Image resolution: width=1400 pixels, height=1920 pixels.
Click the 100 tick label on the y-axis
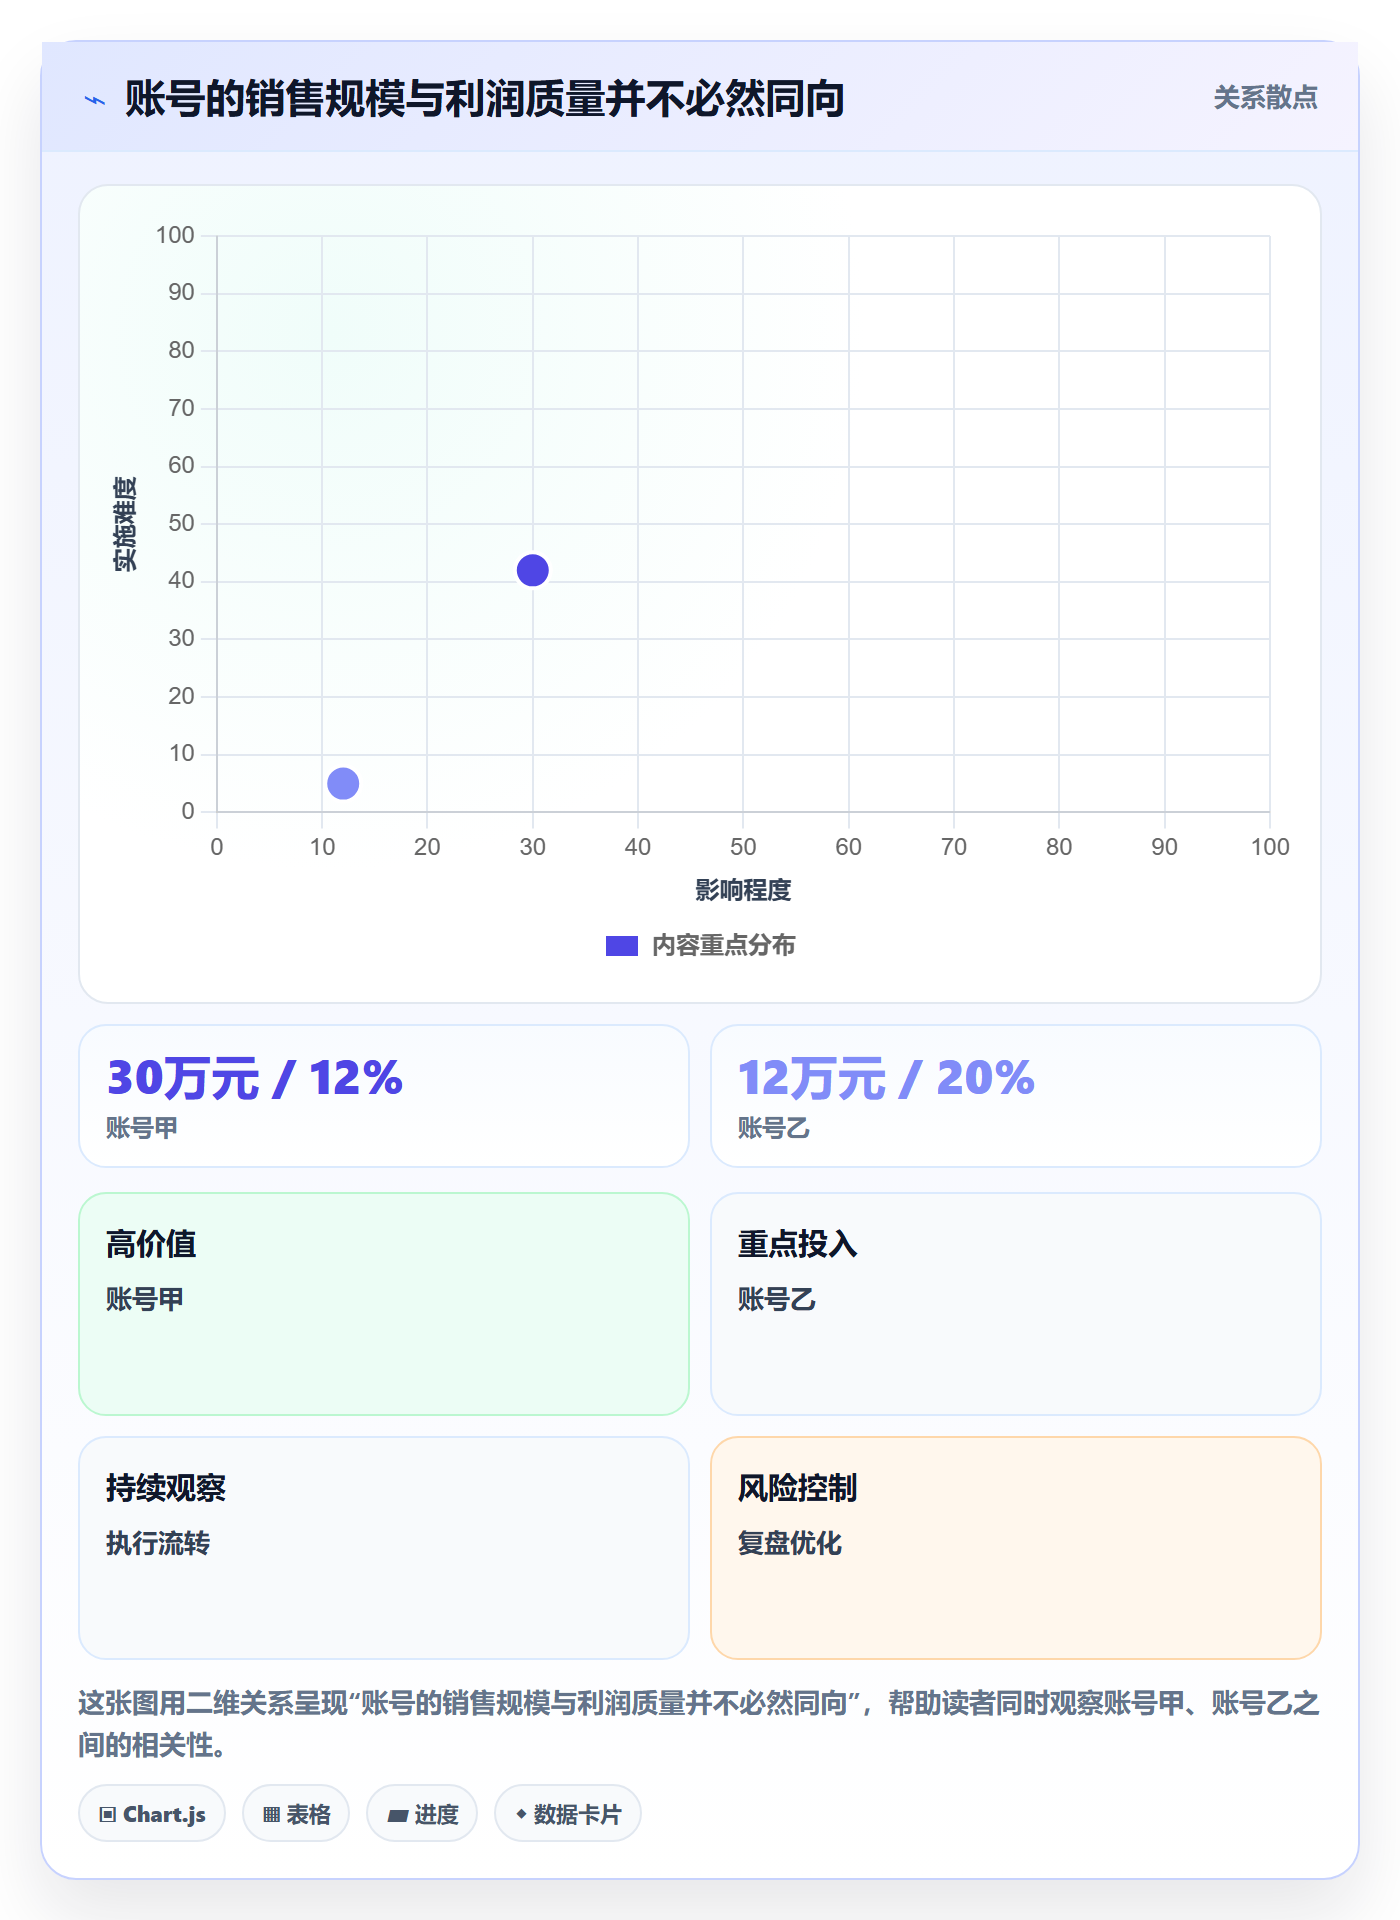[175, 235]
